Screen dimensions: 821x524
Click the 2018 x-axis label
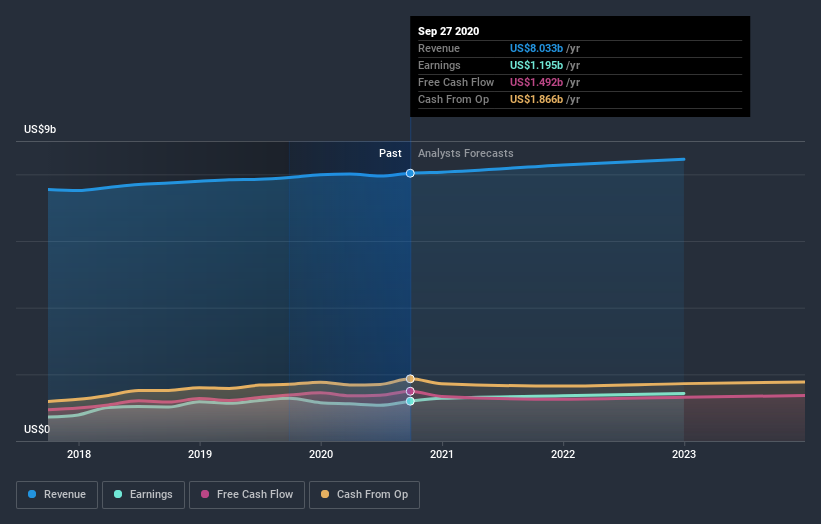(x=79, y=454)
